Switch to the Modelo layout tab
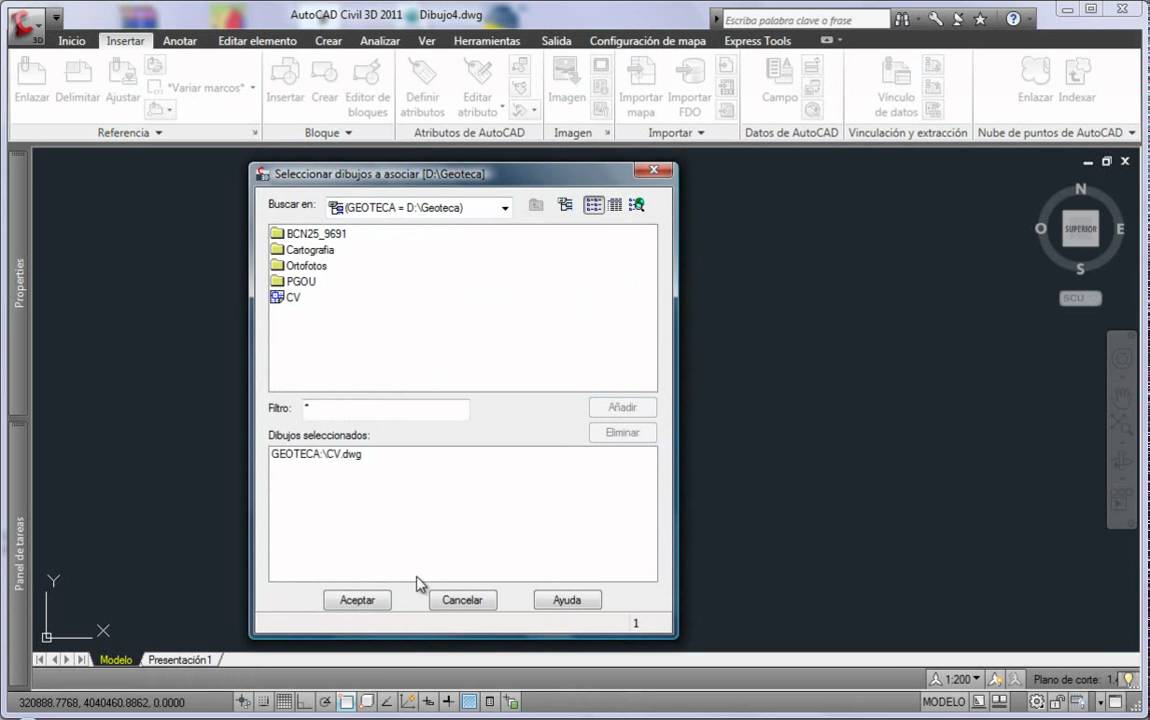The width and height of the screenshot is (1150, 720). (116, 660)
